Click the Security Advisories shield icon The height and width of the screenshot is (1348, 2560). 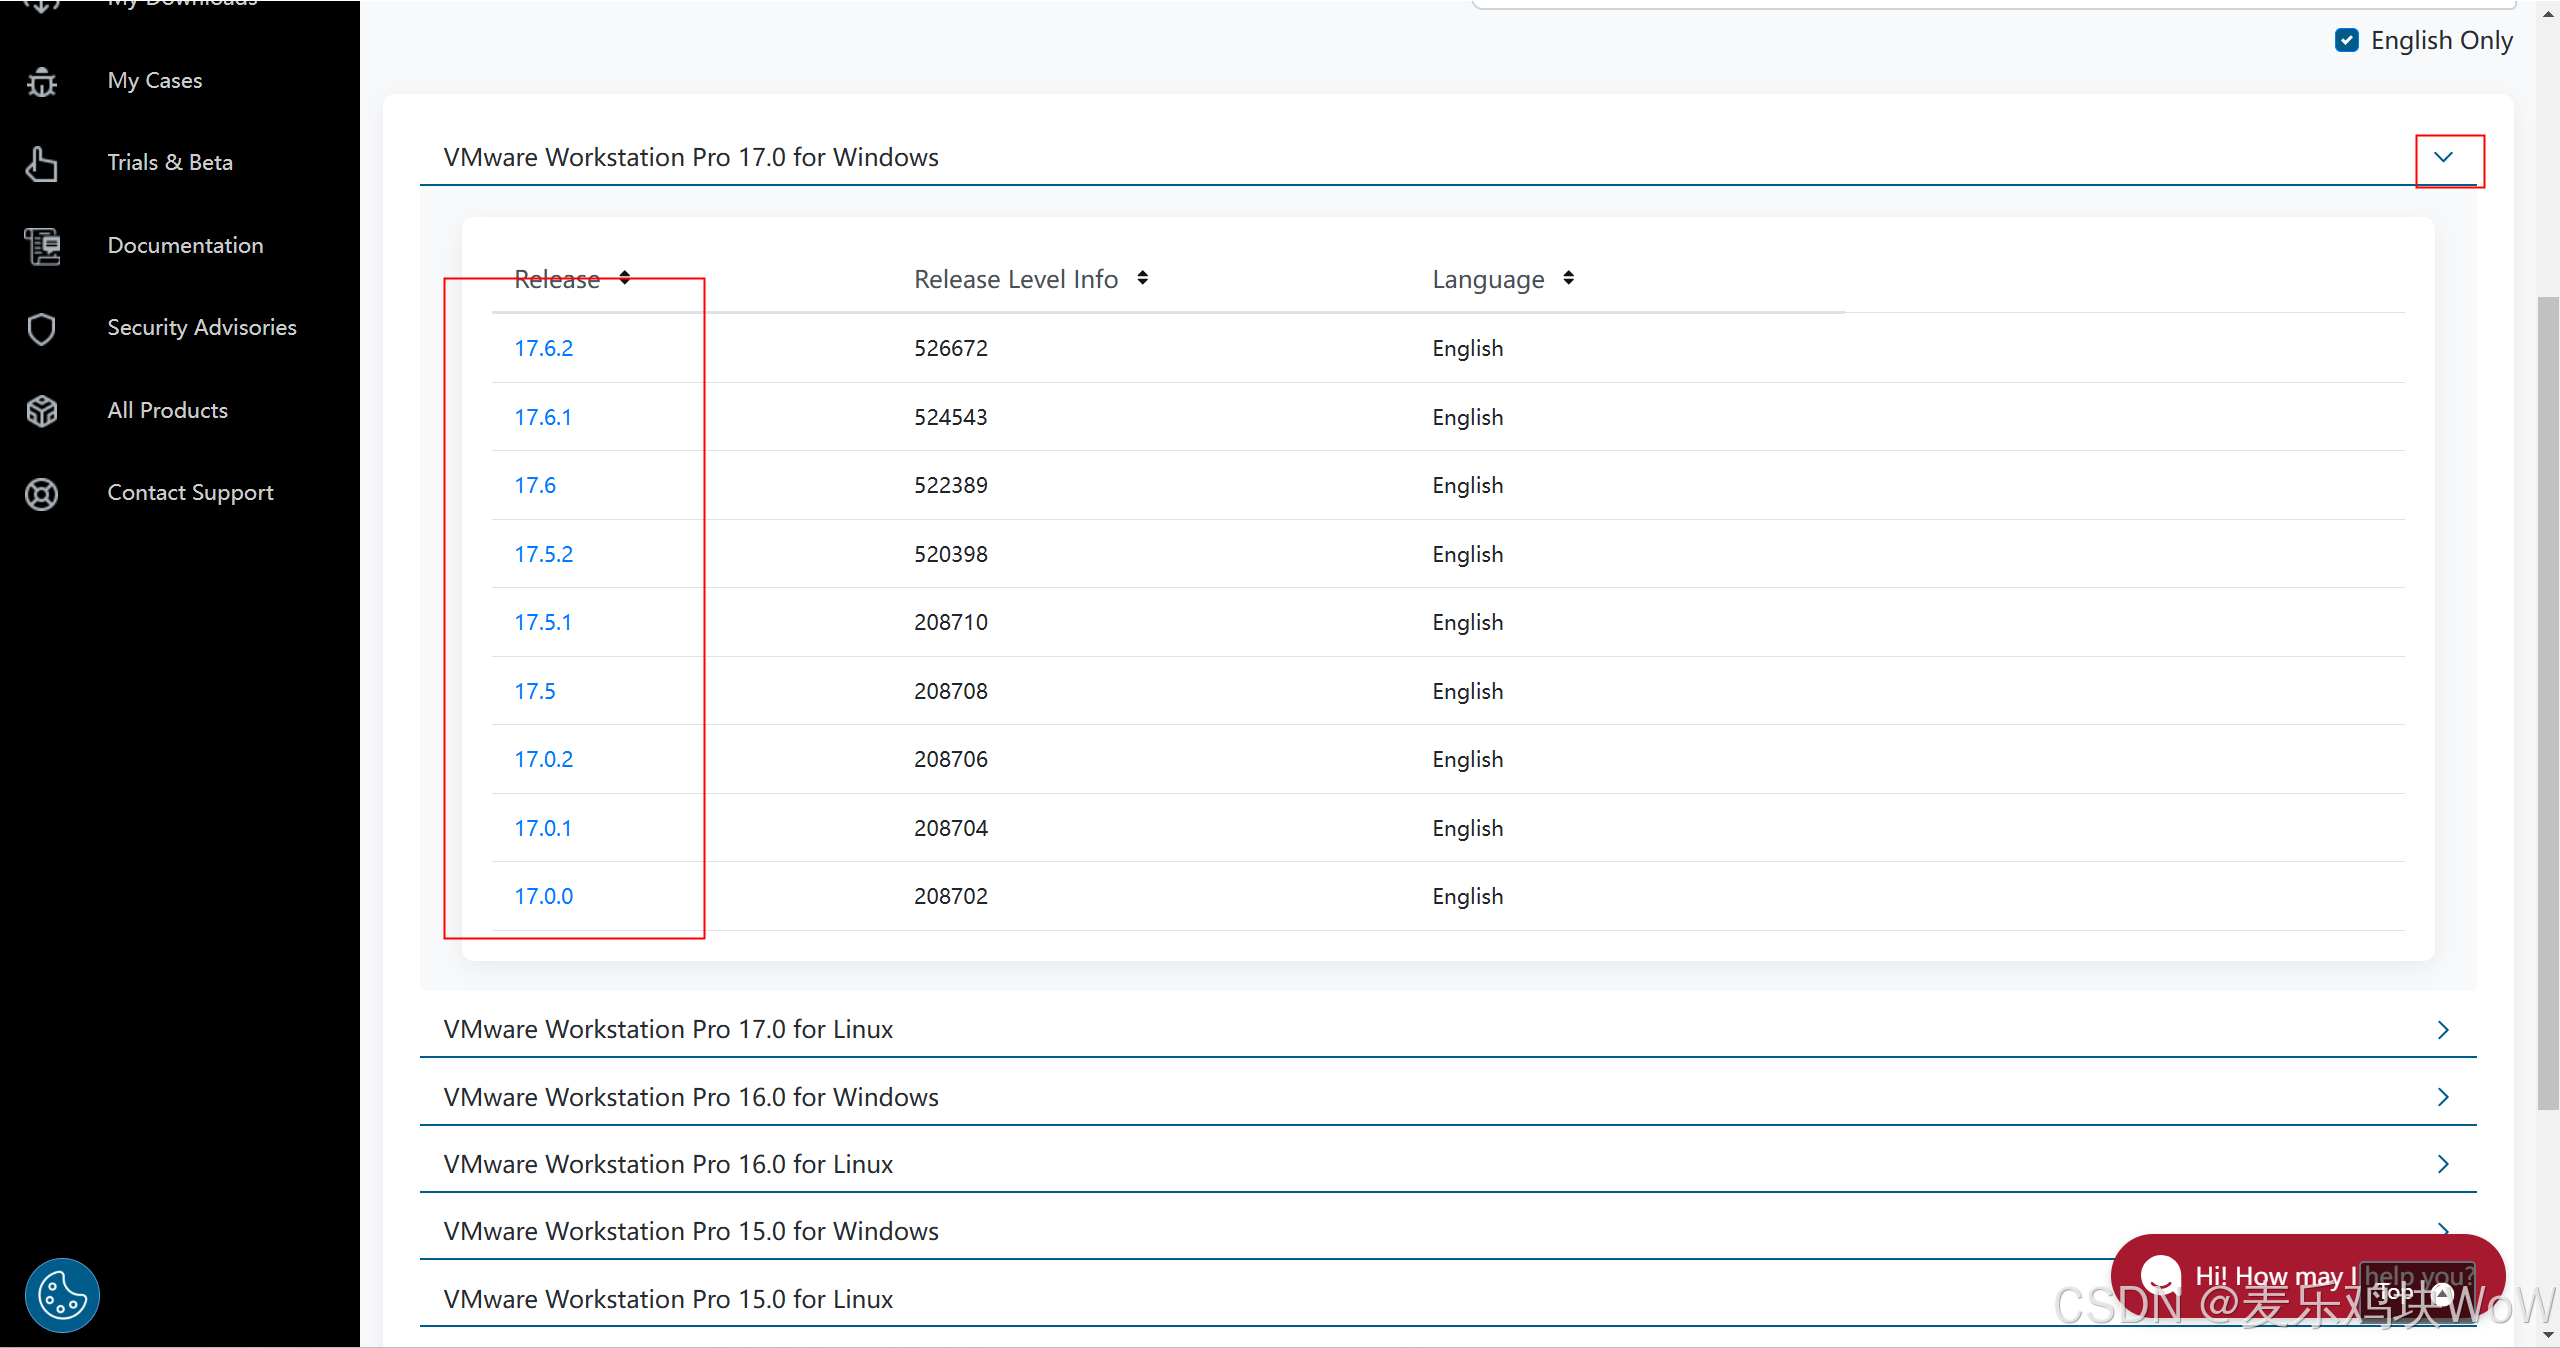(41, 329)
